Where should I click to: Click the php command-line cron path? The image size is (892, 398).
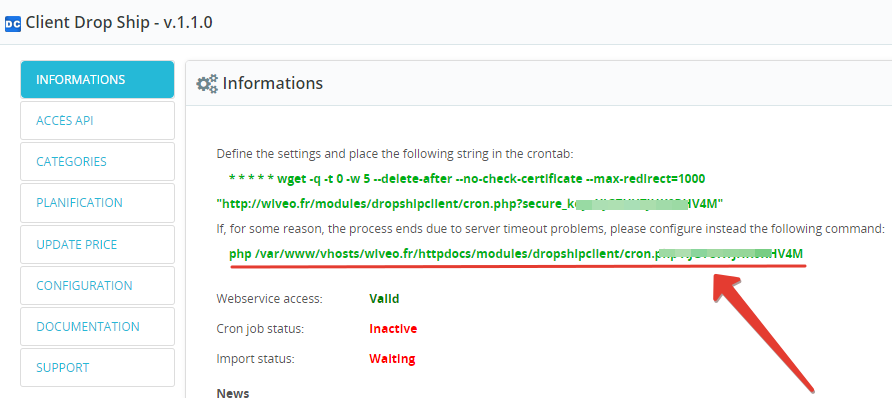tap(516, 254)
